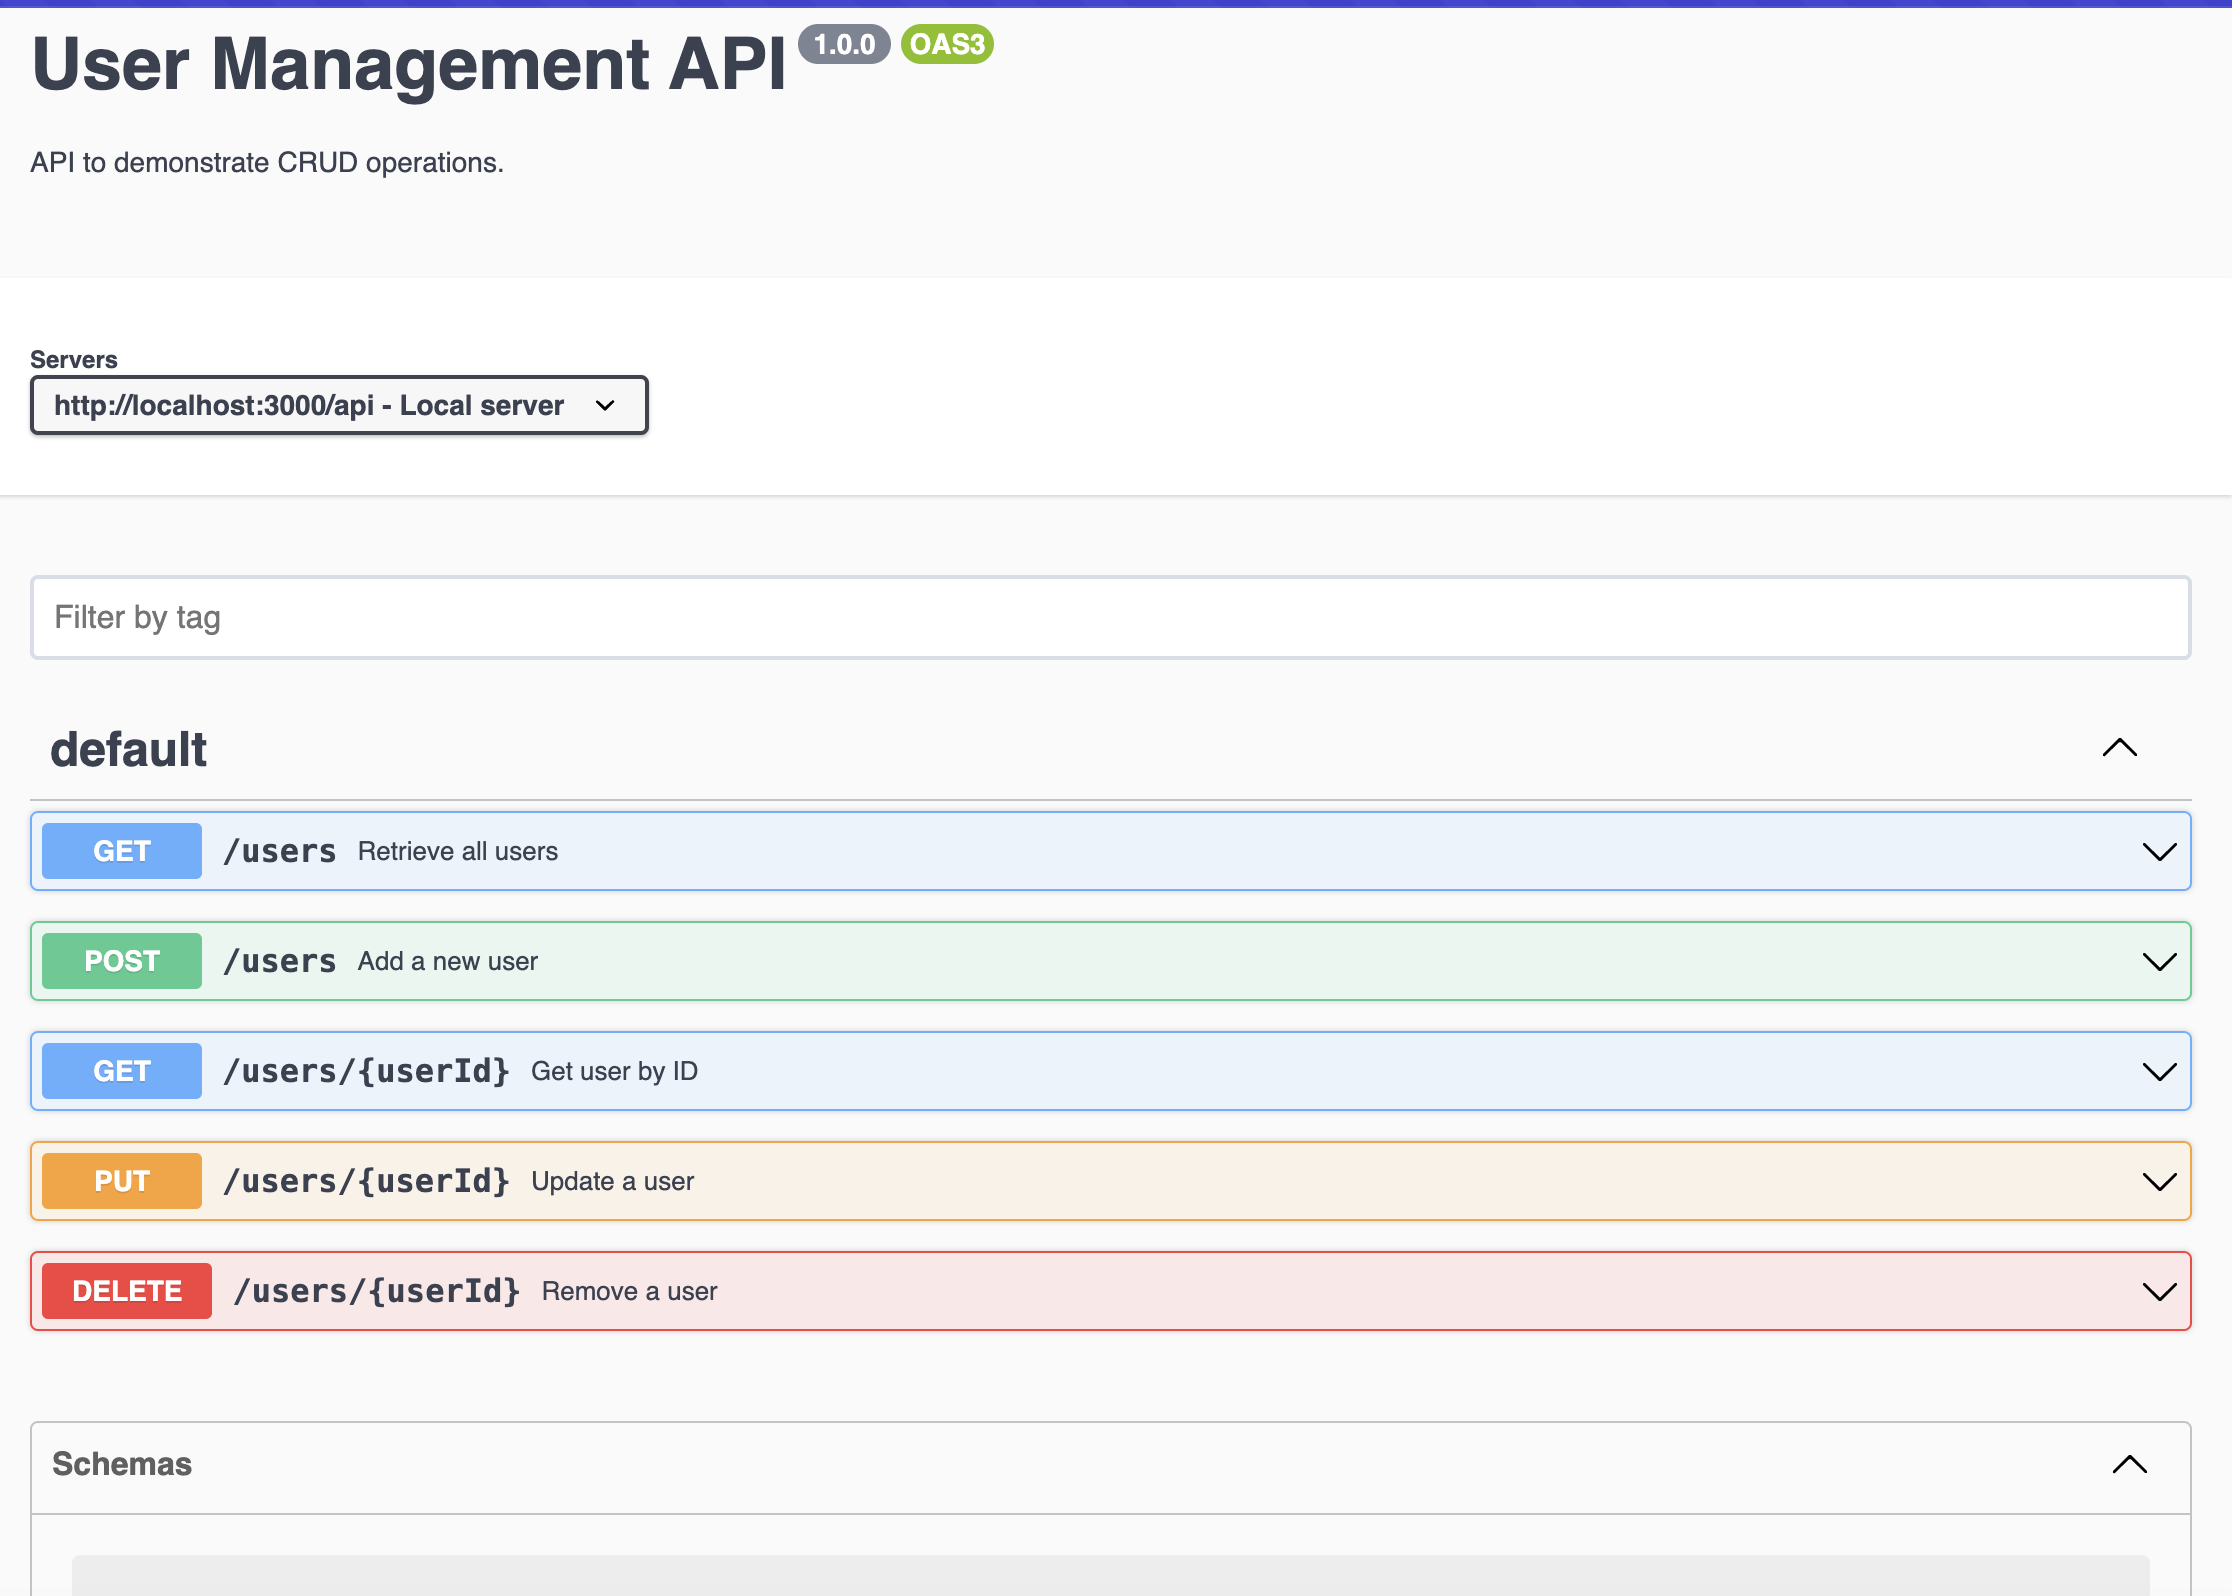The height and width of the screenshot is (1596, 2232).
Task: Expand the GET /users/{userId} Get user by ID chevron
Action: pyautogui.click(x=2159, y=1072)
